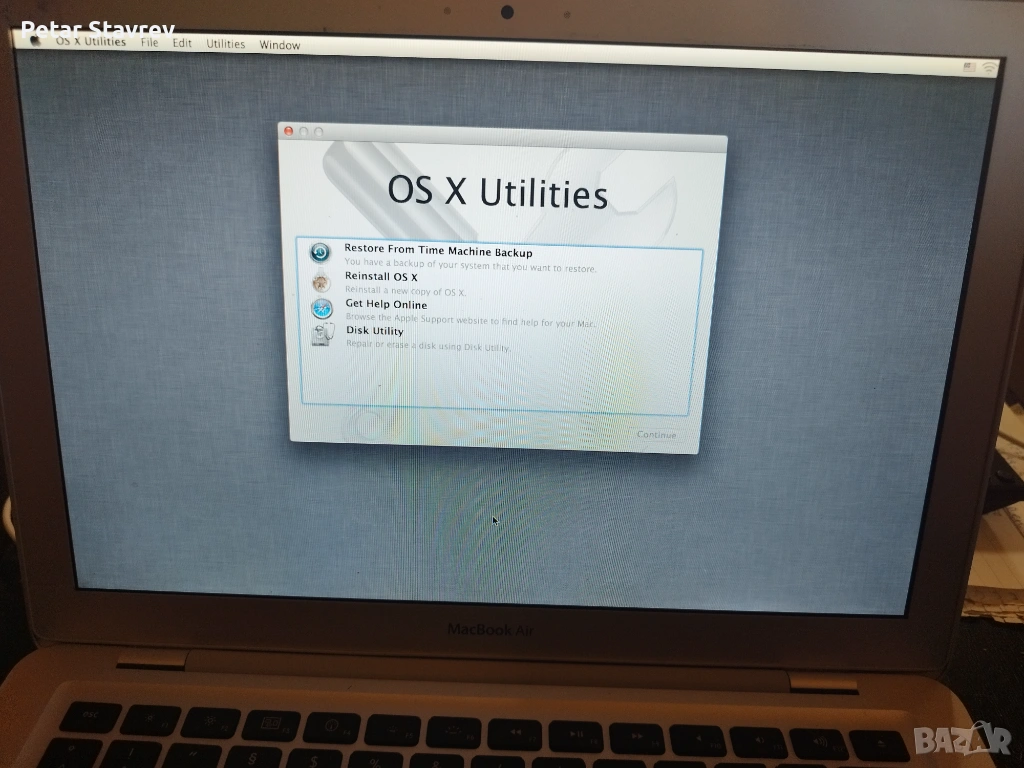Click the Safari compass icon for online help
The height and width of the screenshot is (768, 1024).
pos(321,308)
